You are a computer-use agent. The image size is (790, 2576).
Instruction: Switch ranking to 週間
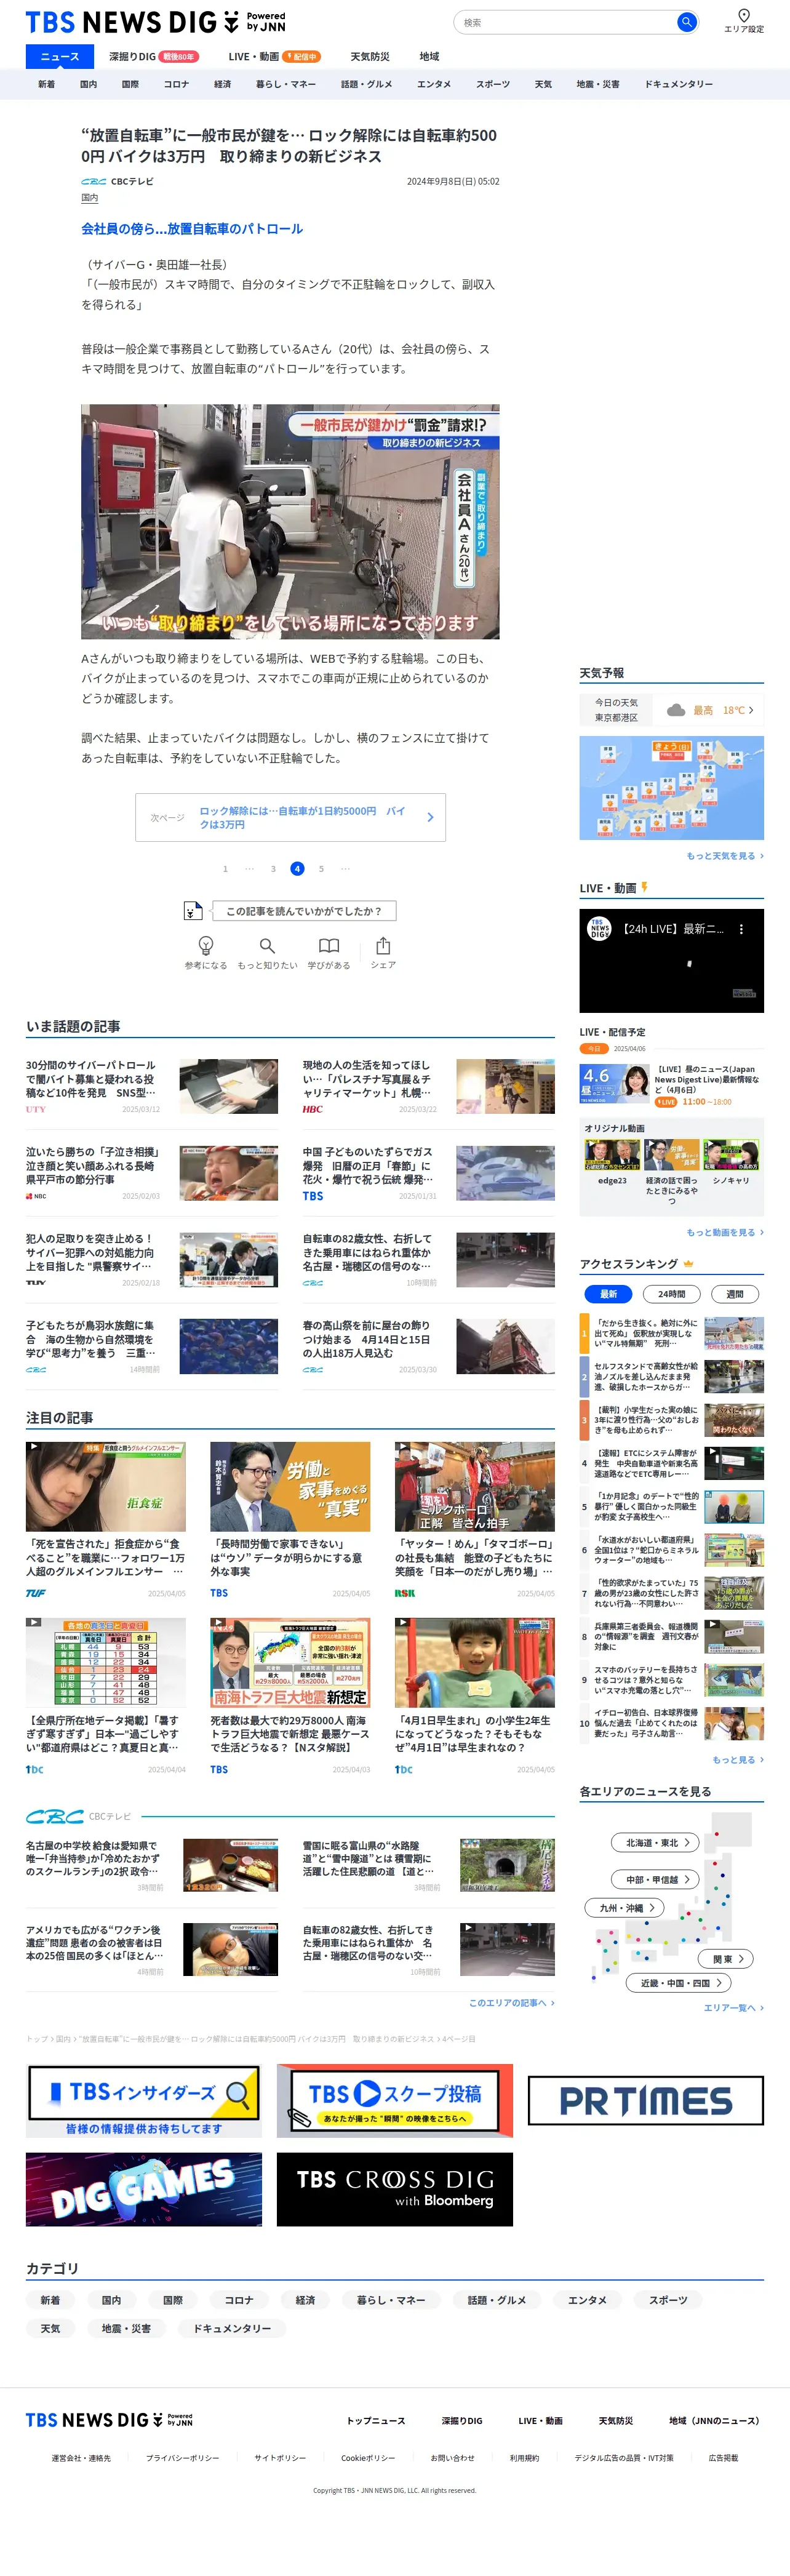735,1294
